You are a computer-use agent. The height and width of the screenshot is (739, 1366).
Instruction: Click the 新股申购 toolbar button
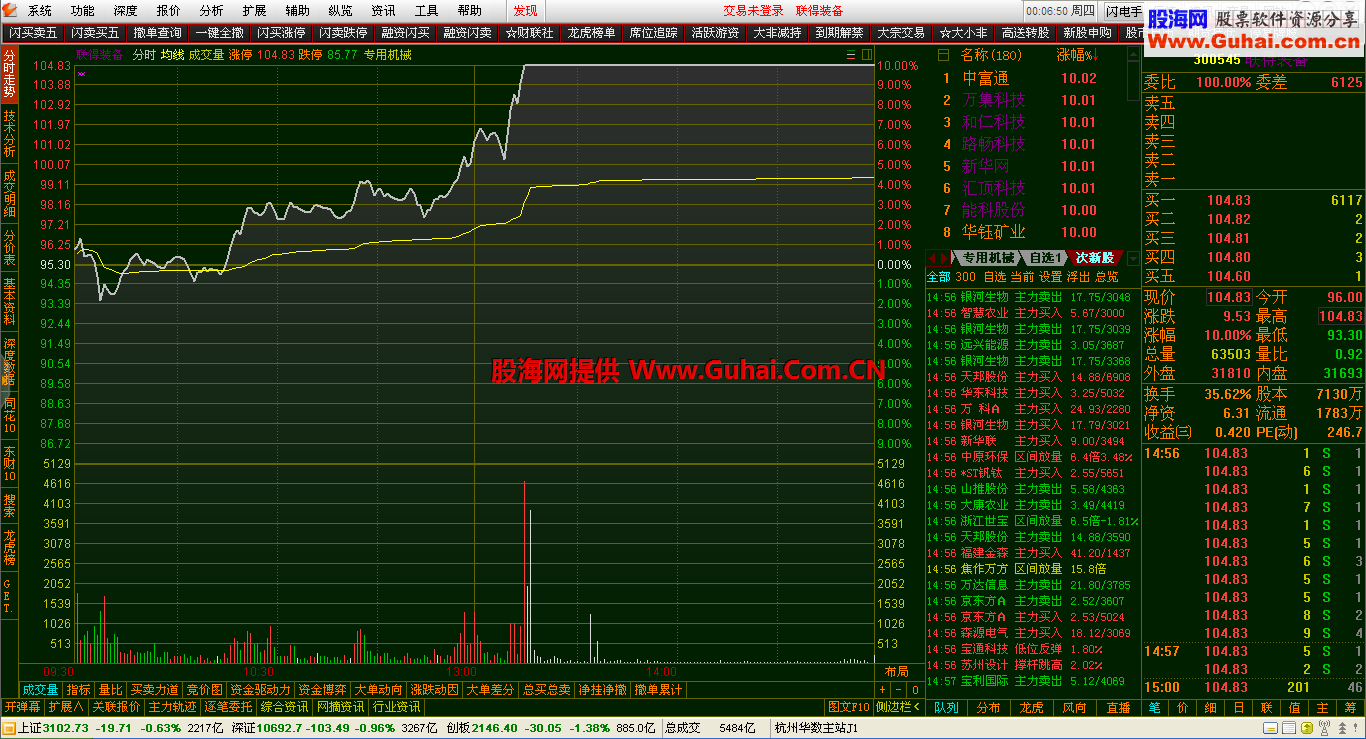click(x=1087, y=33)
